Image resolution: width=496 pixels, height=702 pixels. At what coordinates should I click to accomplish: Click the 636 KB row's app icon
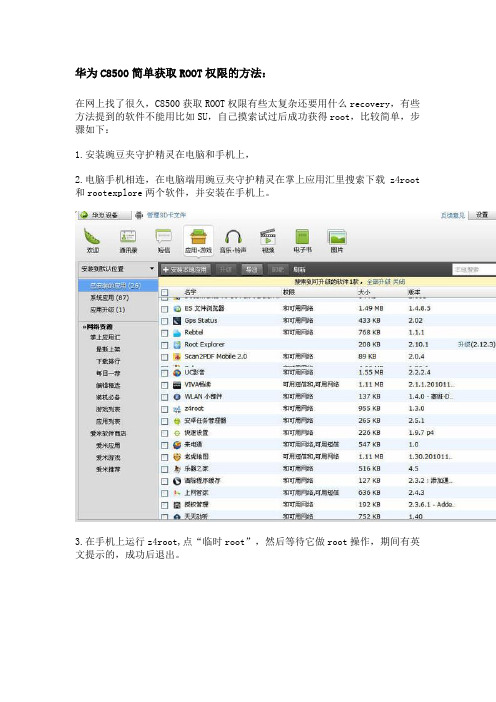pyautogui.click(x=177, y=493)
